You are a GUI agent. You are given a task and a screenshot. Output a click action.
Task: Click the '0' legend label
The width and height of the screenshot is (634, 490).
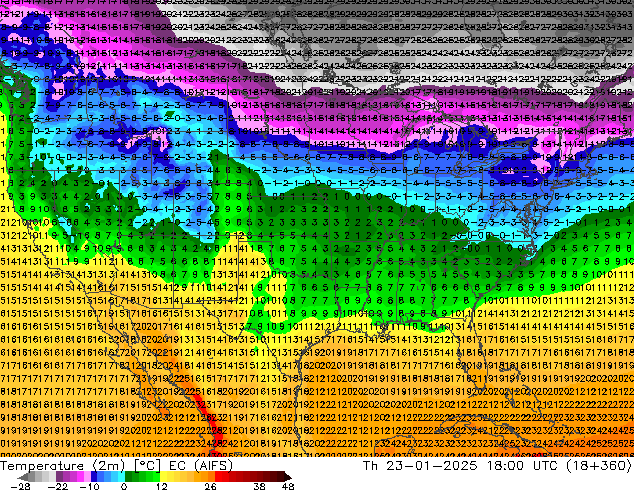pyautogui.click(x=124, y=486)
